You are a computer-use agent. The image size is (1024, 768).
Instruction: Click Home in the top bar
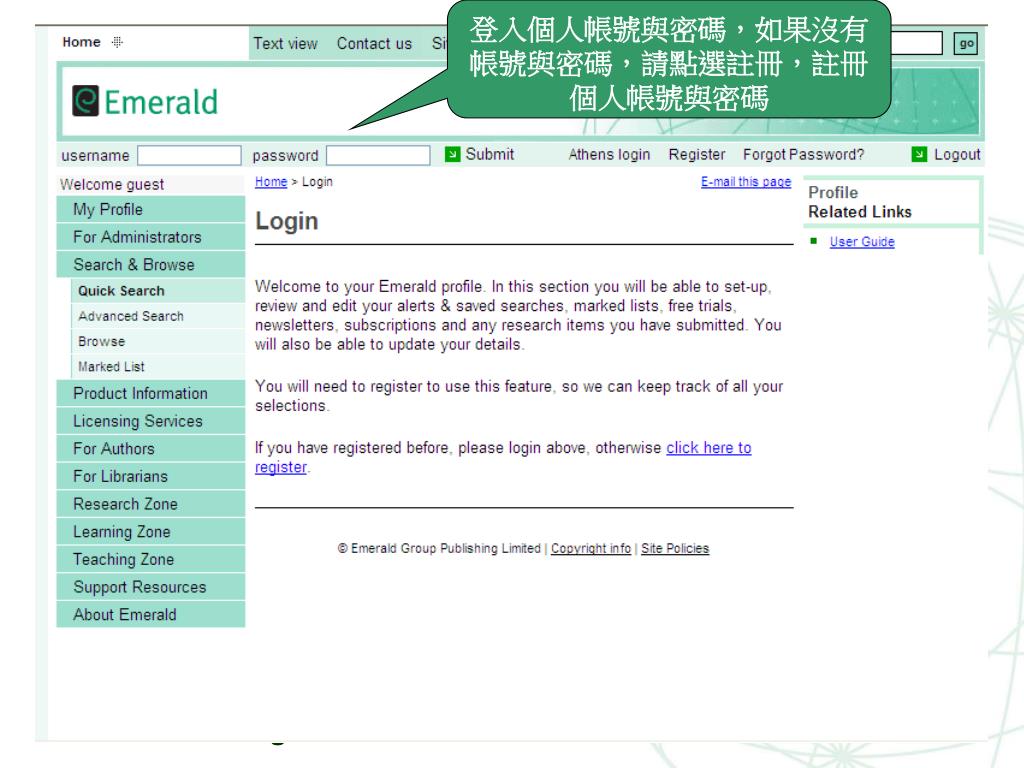(82, 42)
